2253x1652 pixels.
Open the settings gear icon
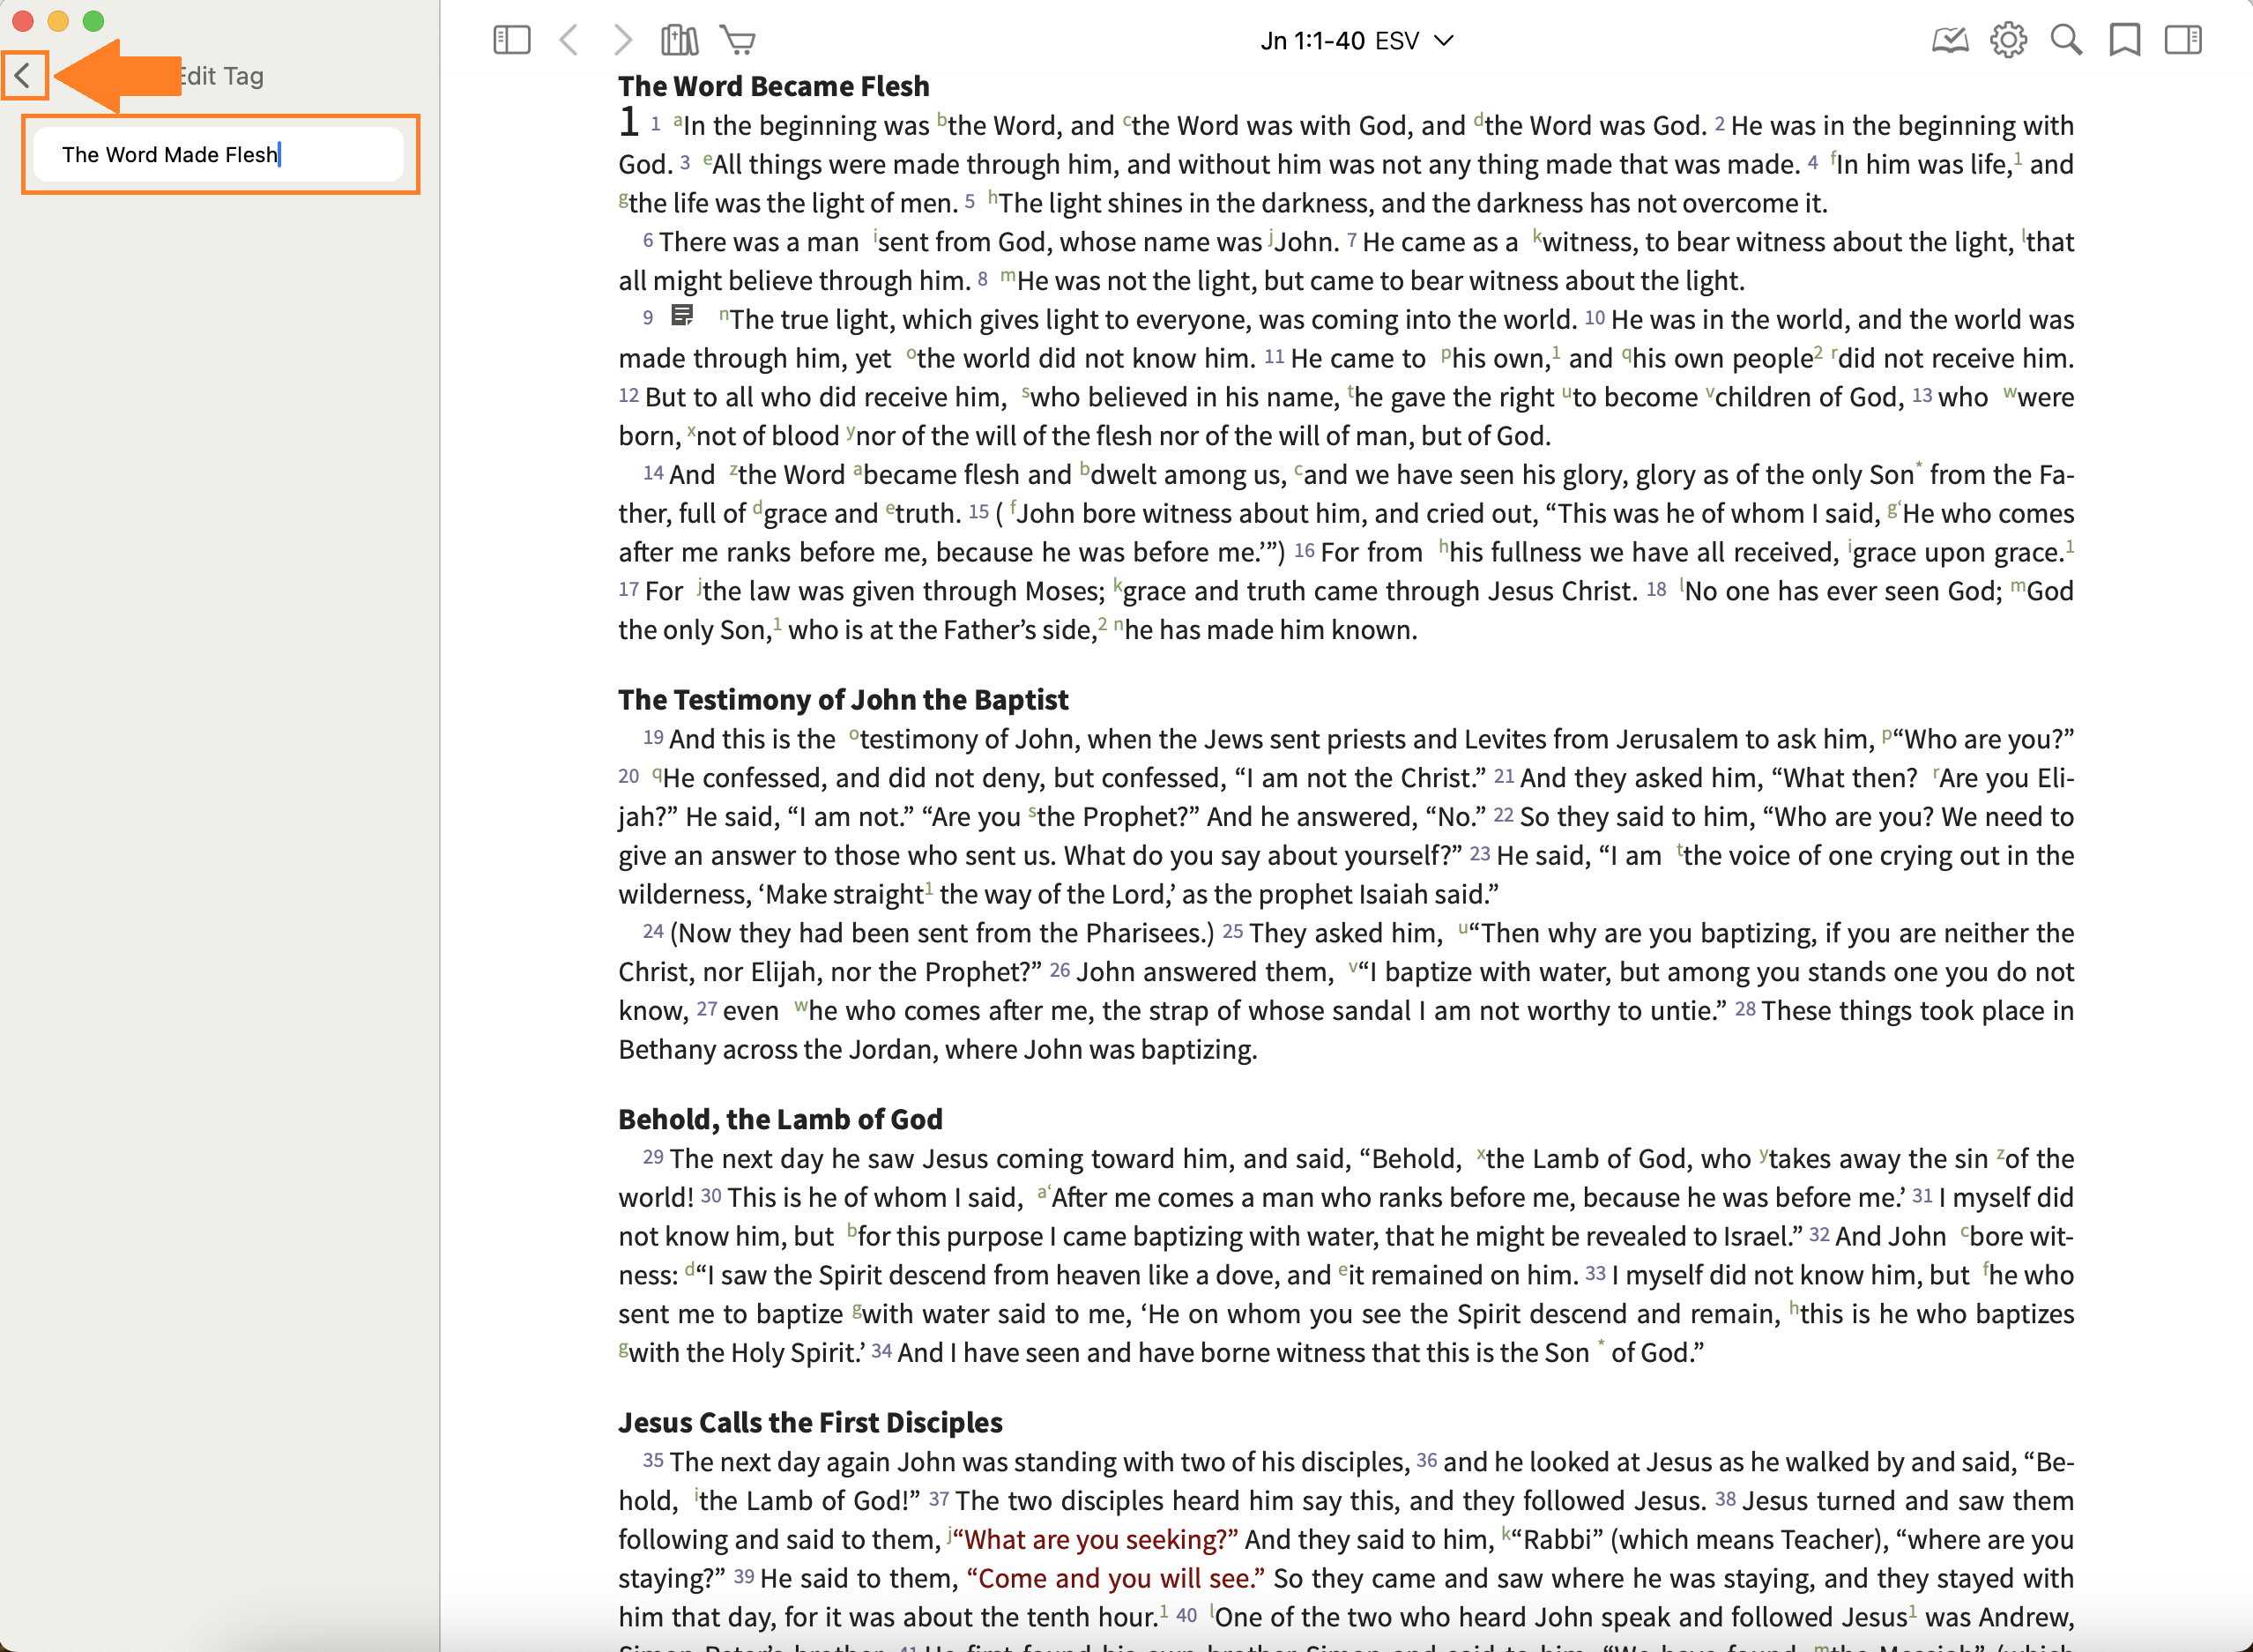(x=2008, y=40)
